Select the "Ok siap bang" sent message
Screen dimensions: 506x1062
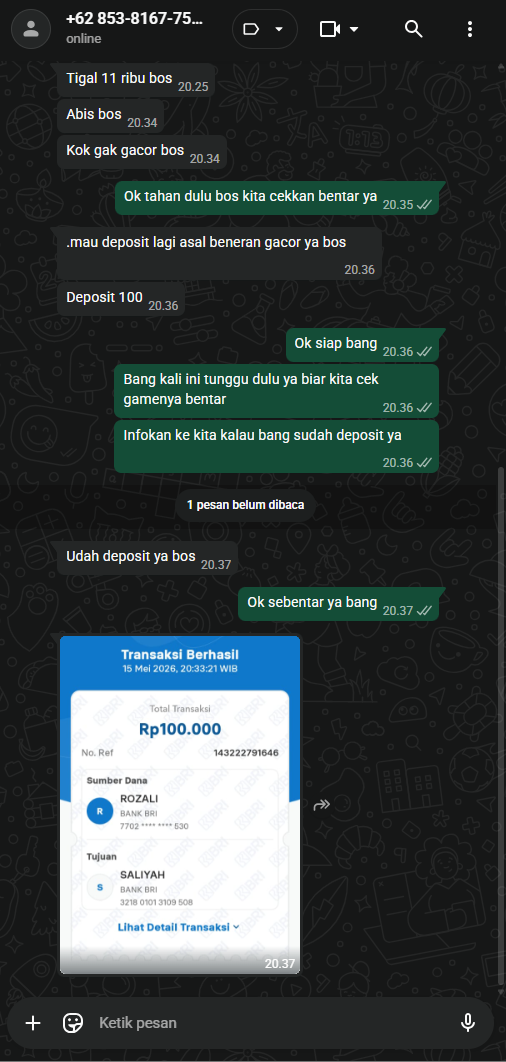tap(362, 345)
